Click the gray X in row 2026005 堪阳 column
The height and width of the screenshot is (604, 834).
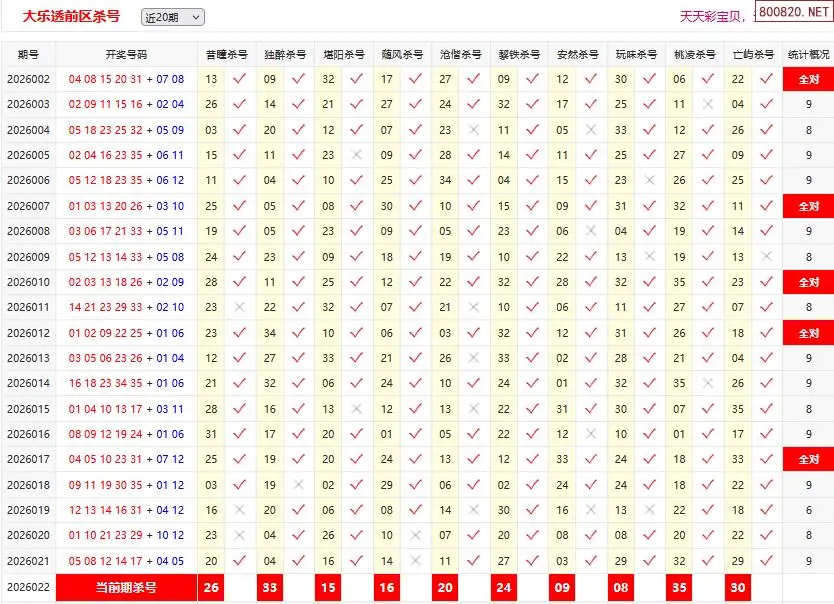(356, 155)
